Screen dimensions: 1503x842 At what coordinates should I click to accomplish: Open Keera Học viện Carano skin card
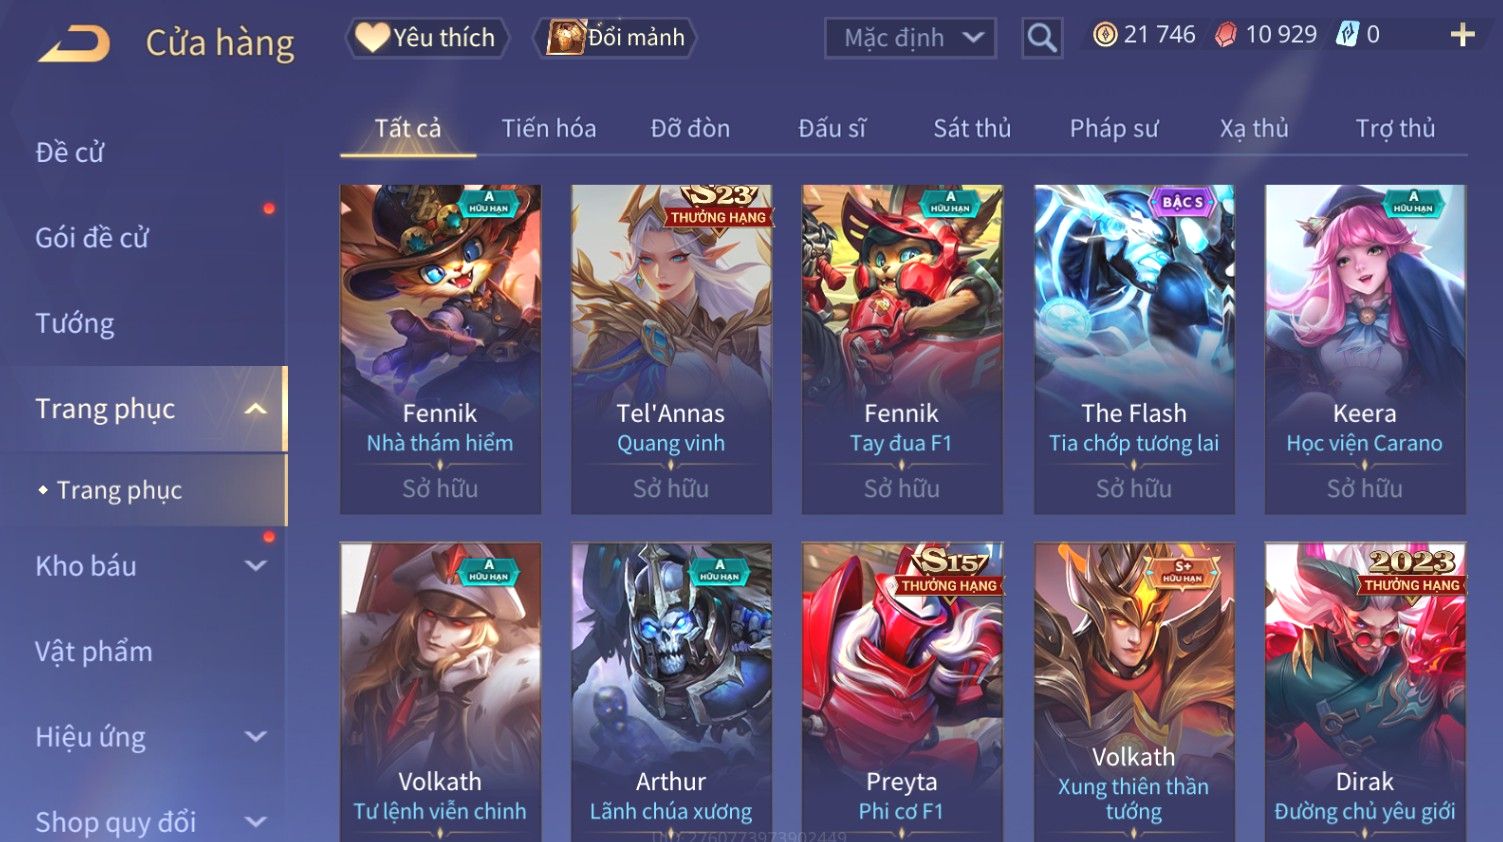pos(1365,349)
